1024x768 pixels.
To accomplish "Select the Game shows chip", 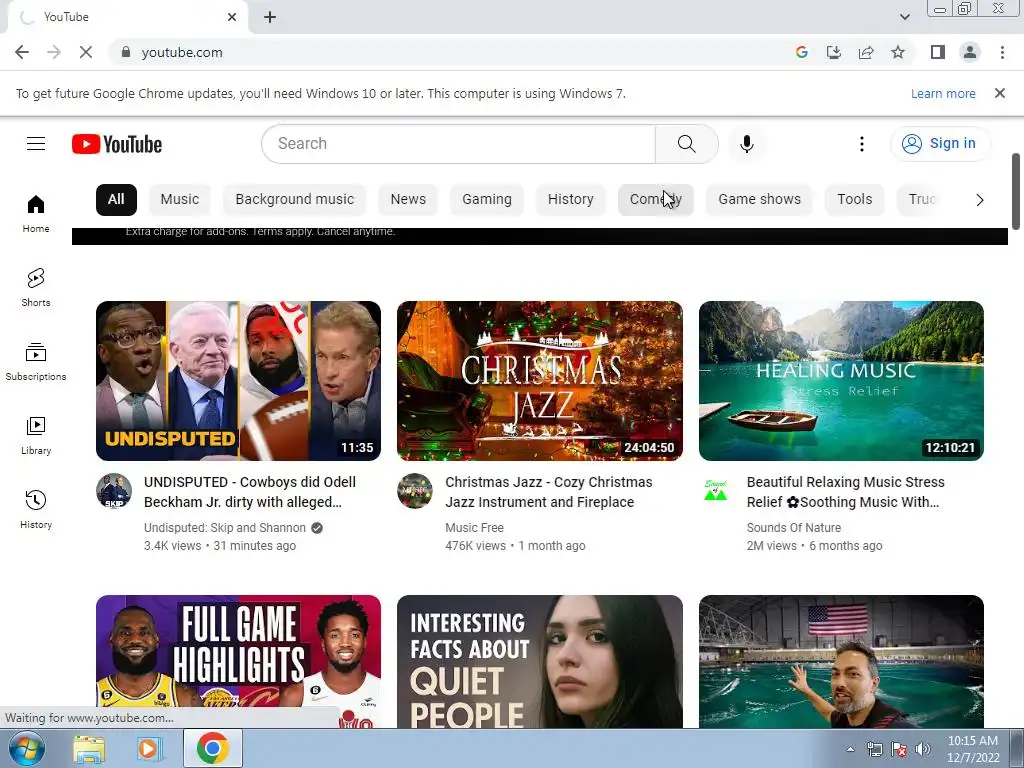I will (760, 200).
